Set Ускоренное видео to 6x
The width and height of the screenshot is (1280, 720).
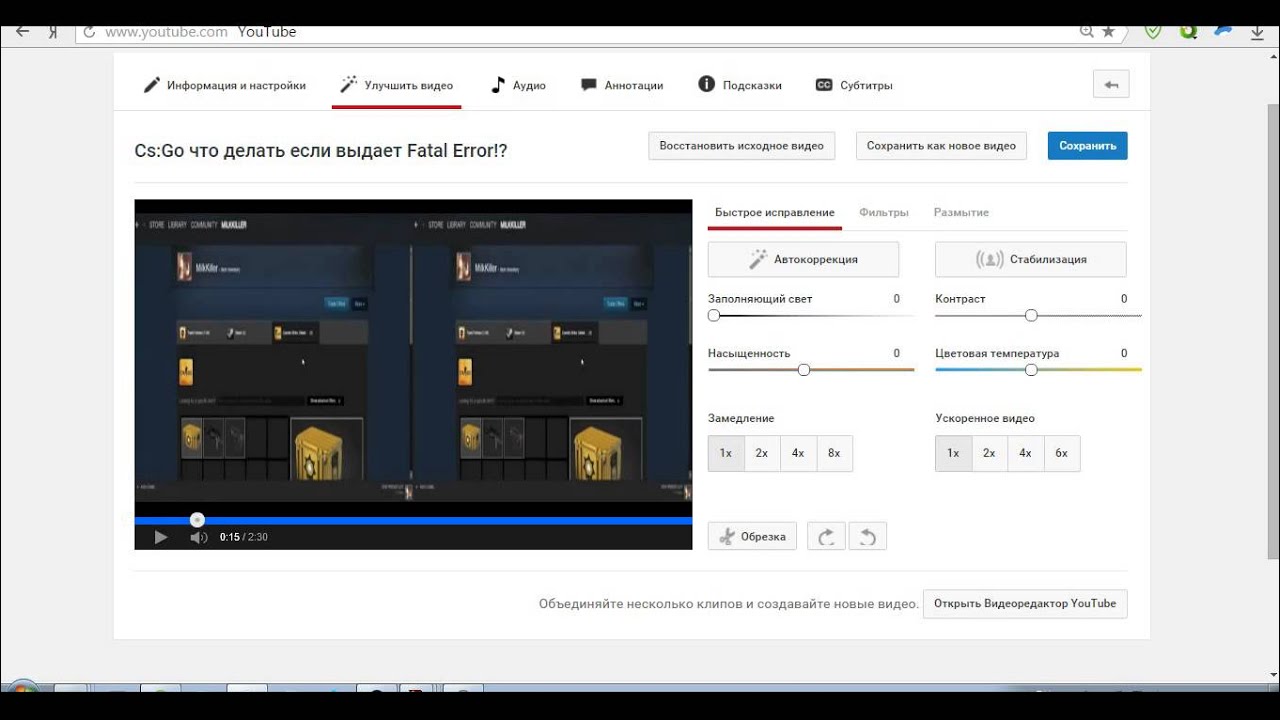[1061, 453]
